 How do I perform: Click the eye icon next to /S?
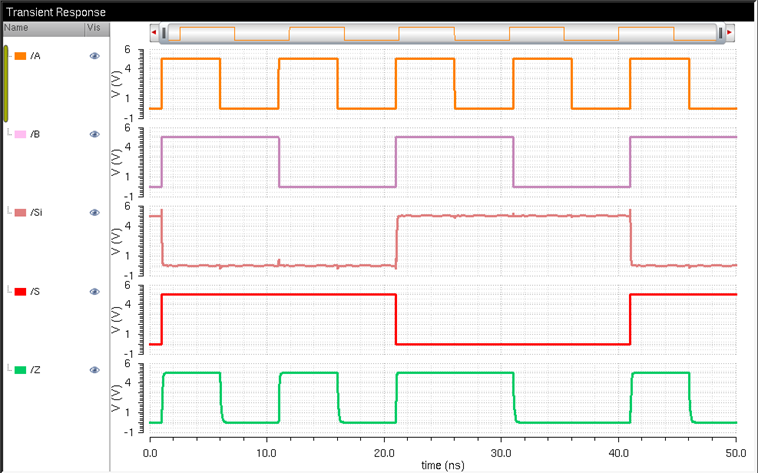[94, 292]
